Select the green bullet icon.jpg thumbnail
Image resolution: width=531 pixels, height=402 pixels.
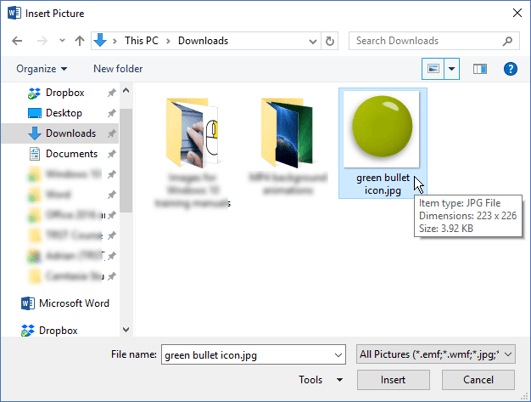(x=383, y=143)
